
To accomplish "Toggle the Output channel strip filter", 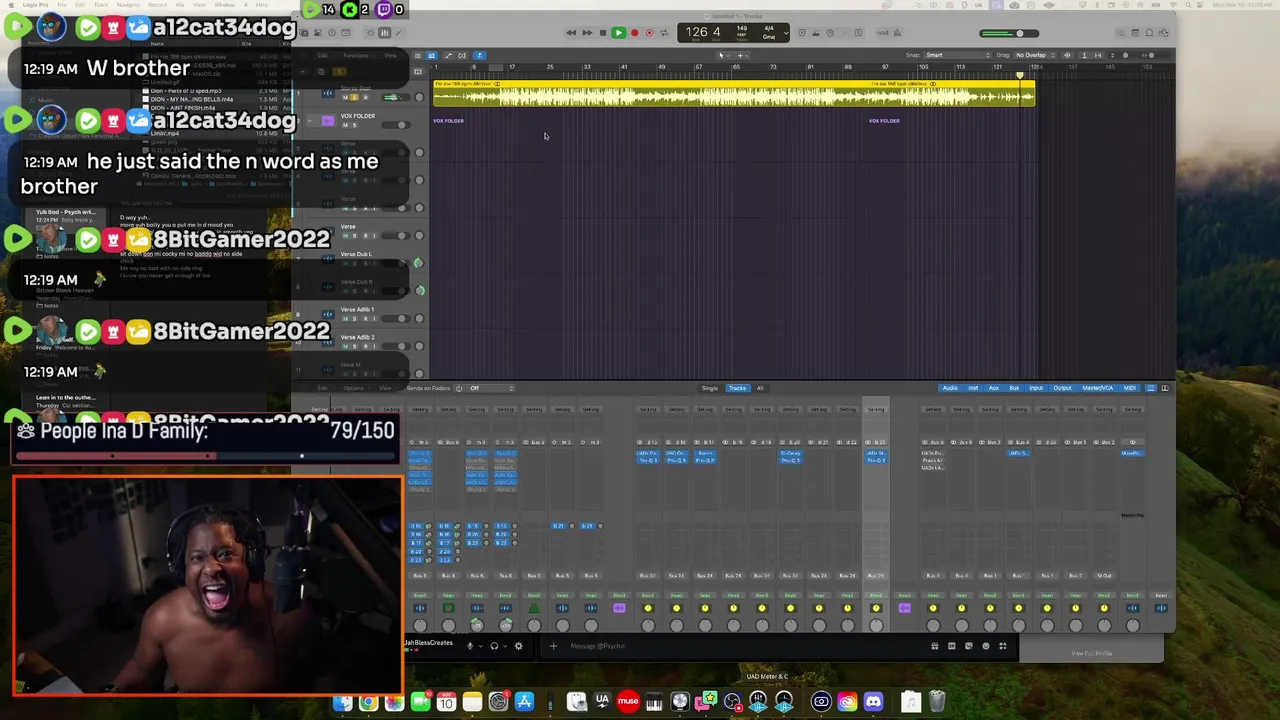I will click(1062, 388).
